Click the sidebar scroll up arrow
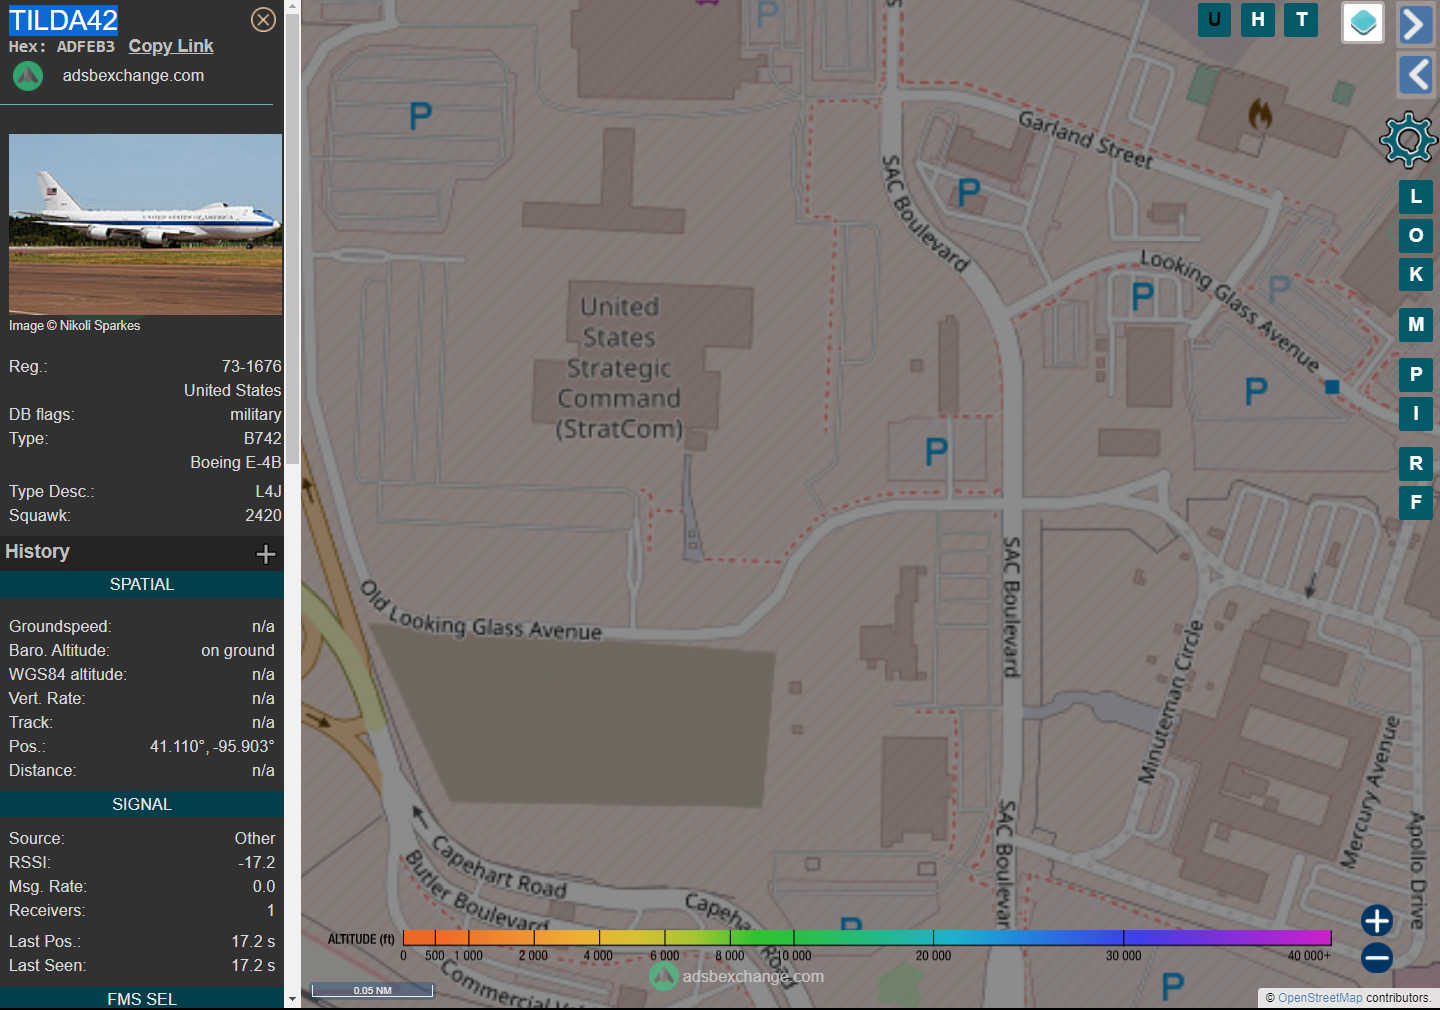 pos(292,6)
